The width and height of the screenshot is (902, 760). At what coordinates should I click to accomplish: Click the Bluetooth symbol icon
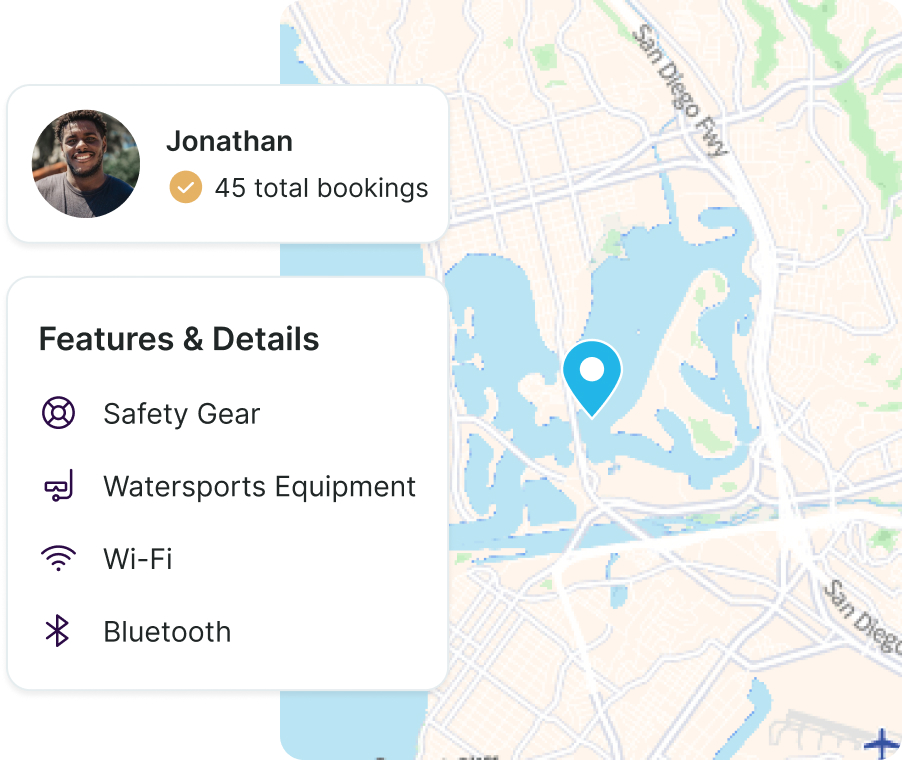tap(59, 631)
